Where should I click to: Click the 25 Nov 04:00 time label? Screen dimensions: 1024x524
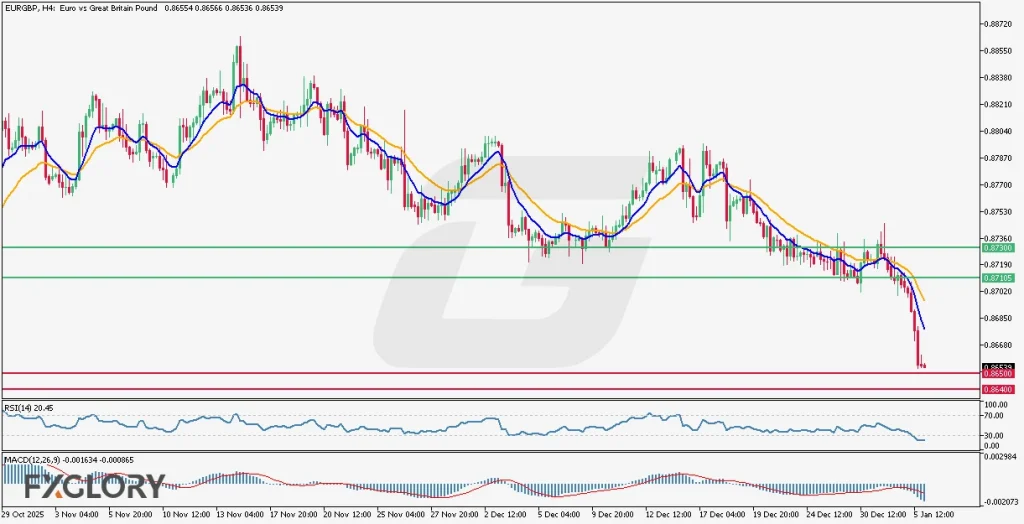[402, 514]
